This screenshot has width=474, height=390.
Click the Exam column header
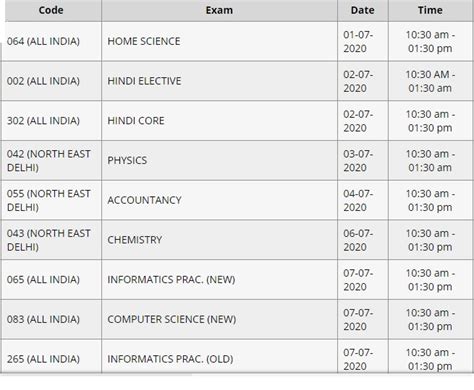(219, 10)
